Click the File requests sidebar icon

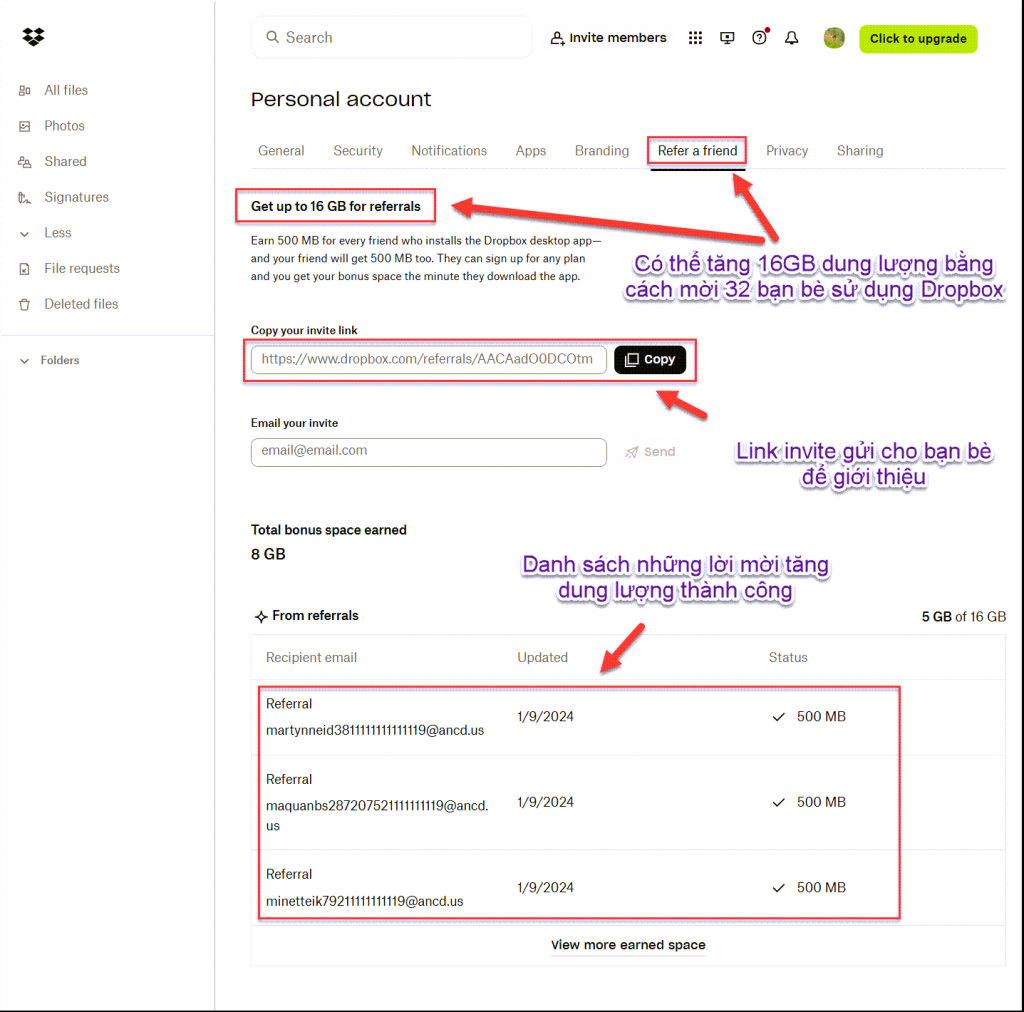[x=25, y=269]
